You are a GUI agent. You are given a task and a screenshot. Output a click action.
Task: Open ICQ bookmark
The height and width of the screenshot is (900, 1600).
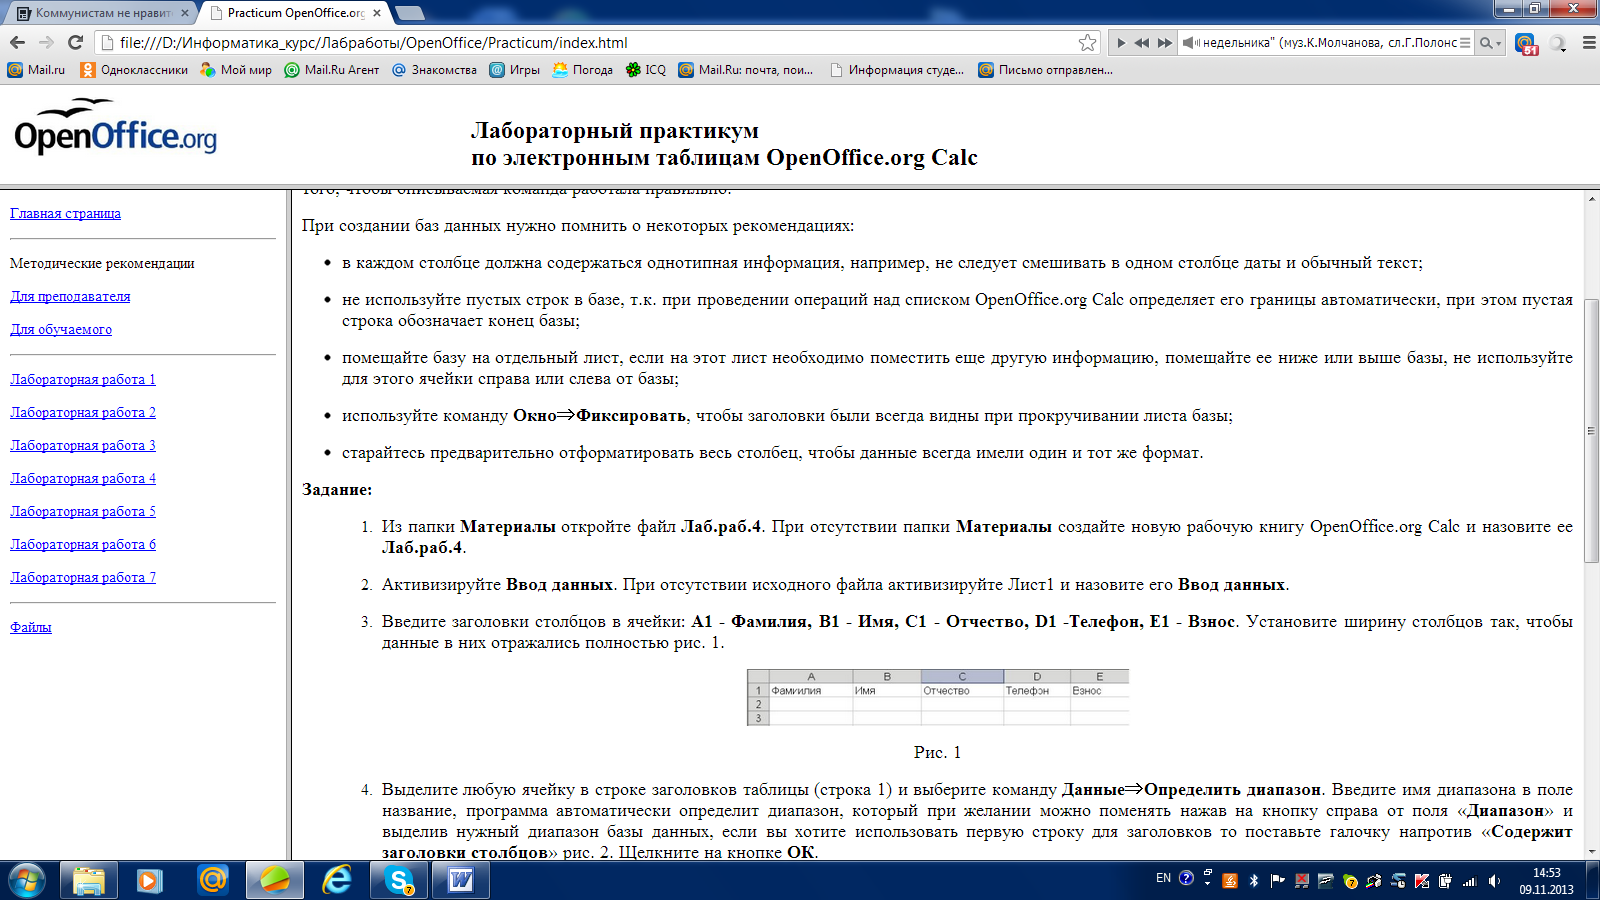645,70
